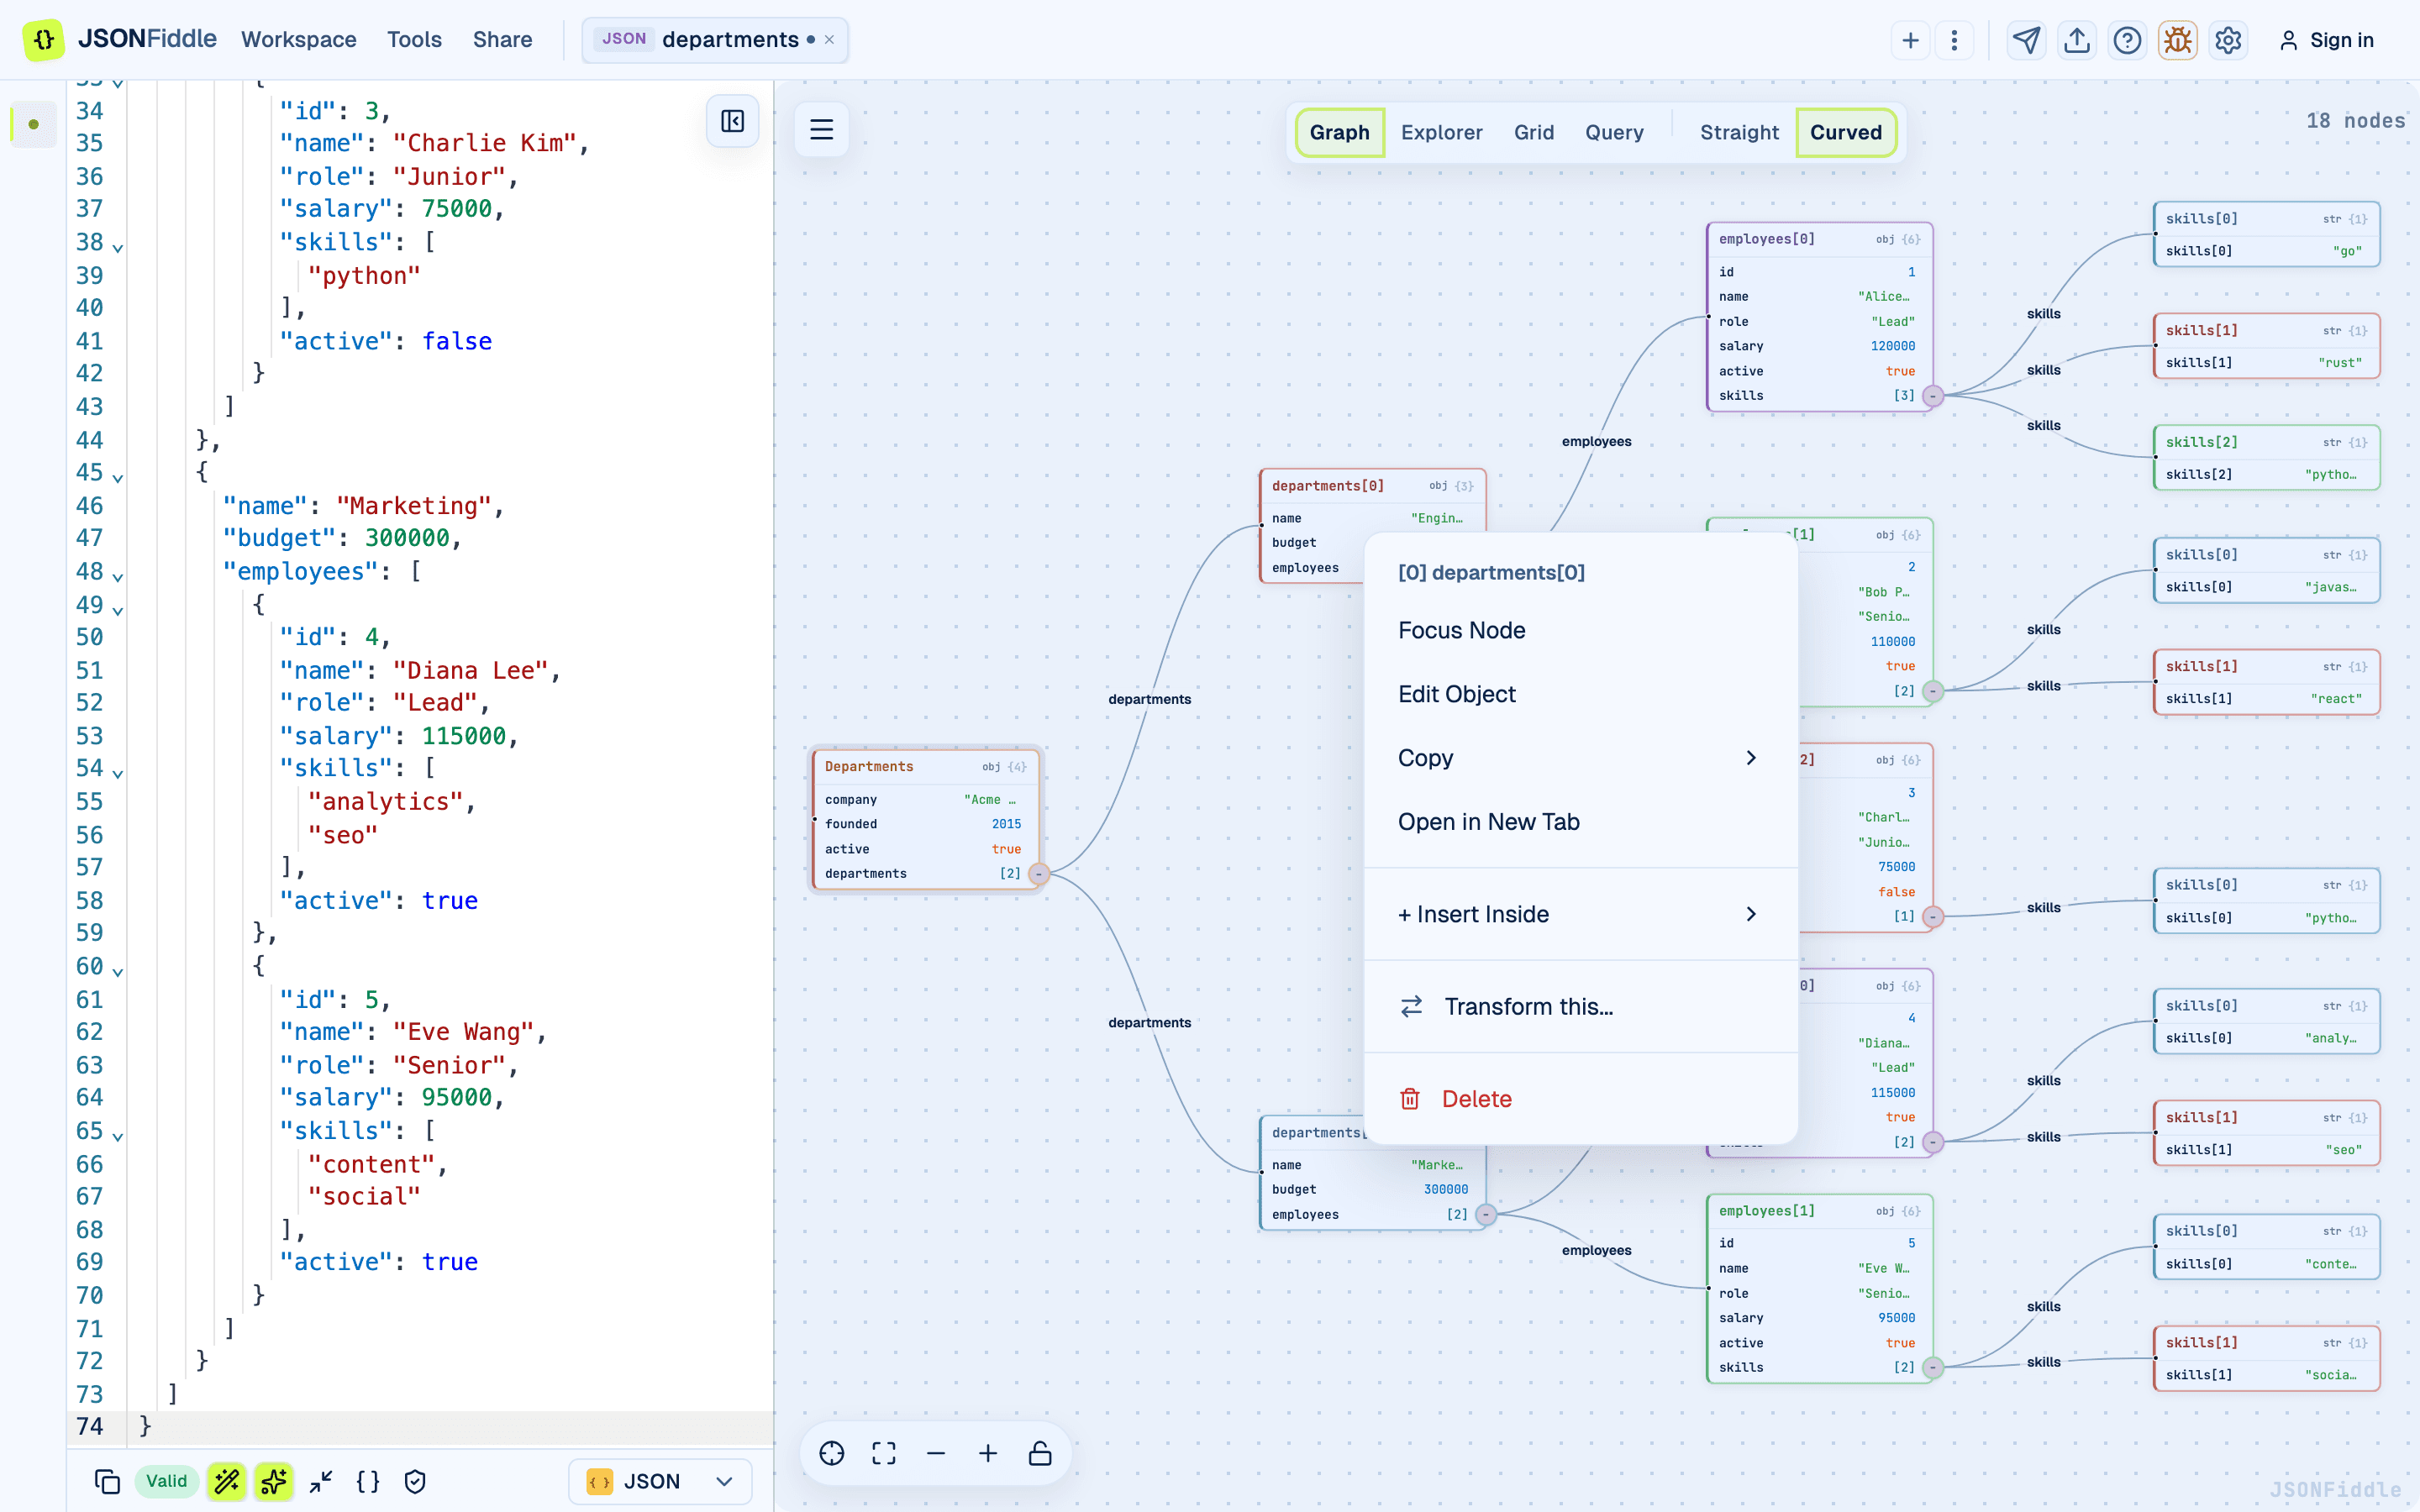Viewport: 2420px width, 1512px height.
Task: Click the Departments root node header
Action: (x=925, y=767)
